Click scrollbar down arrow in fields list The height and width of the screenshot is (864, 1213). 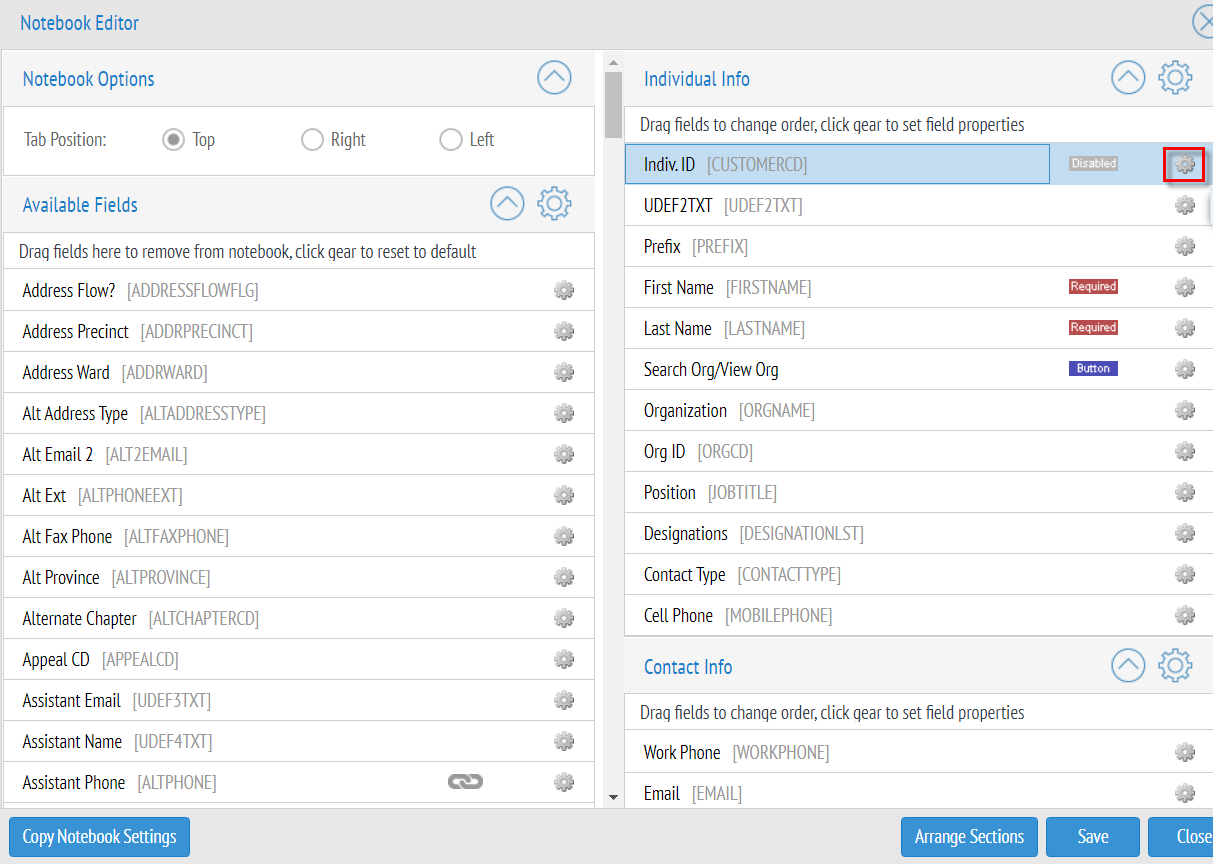click(613, 797)
